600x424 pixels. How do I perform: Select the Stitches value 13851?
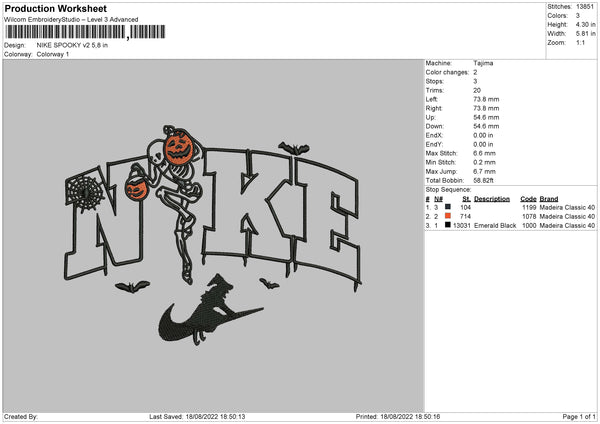[x=585, y=7]
